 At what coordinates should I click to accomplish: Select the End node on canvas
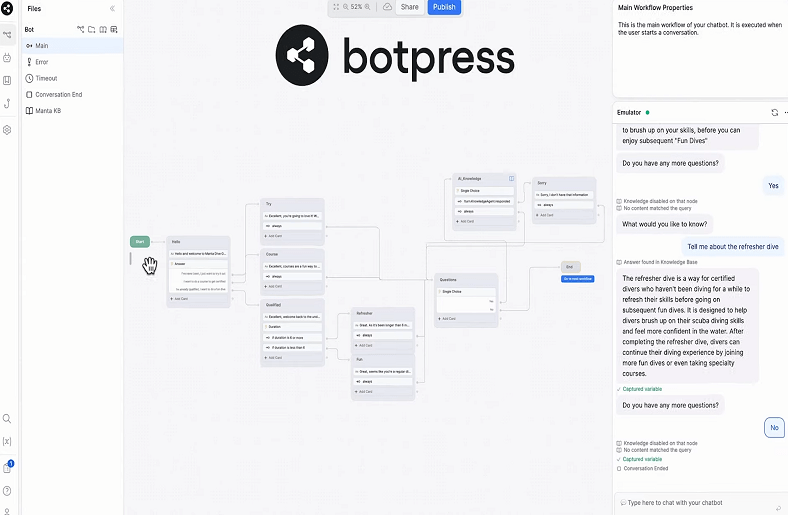point(570,267)
